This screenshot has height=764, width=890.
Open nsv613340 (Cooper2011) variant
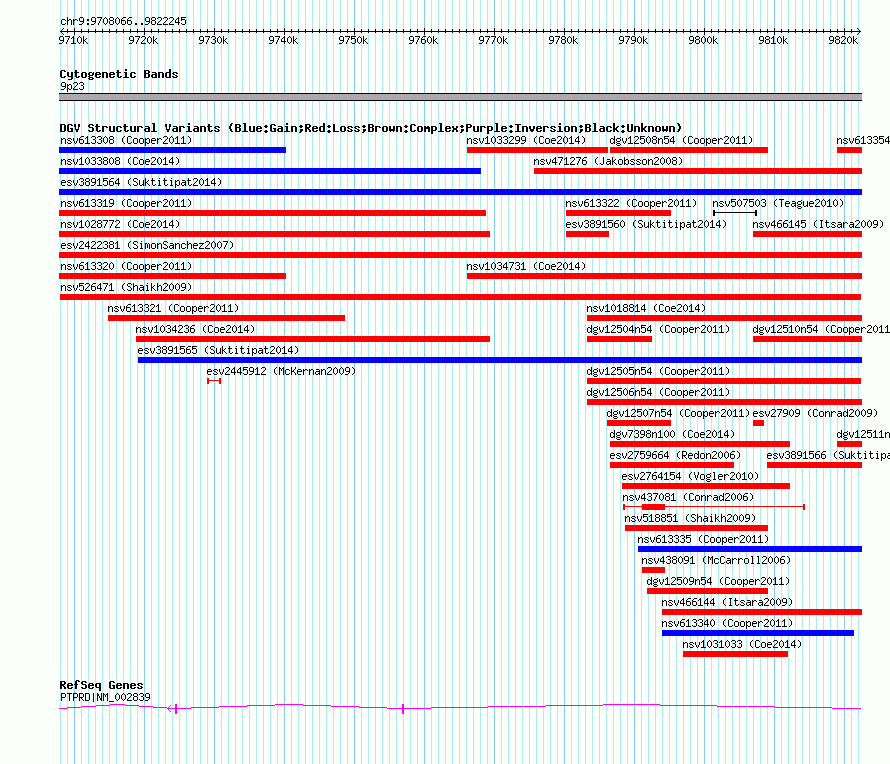[727, 623]
